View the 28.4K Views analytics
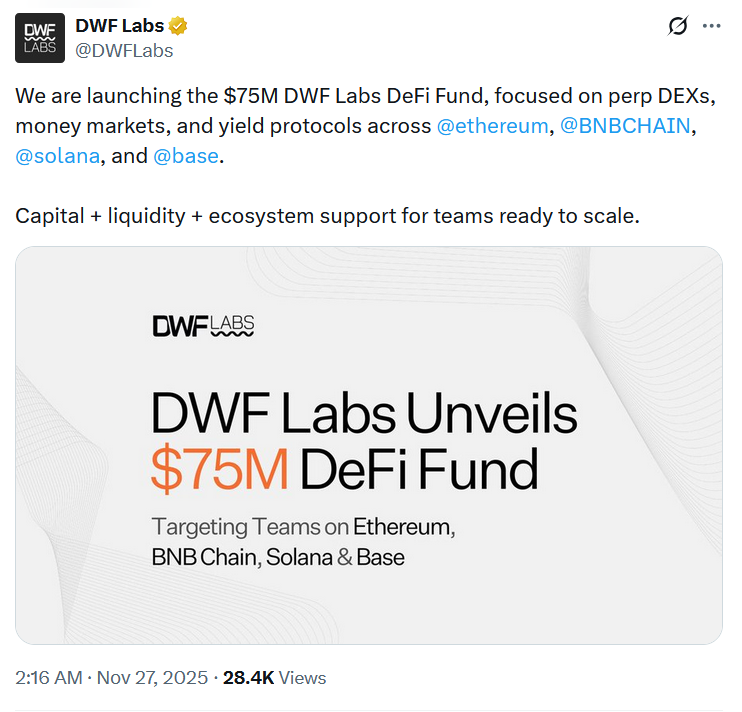The width and height of the screenshot is (742, 712). point(274,677)
